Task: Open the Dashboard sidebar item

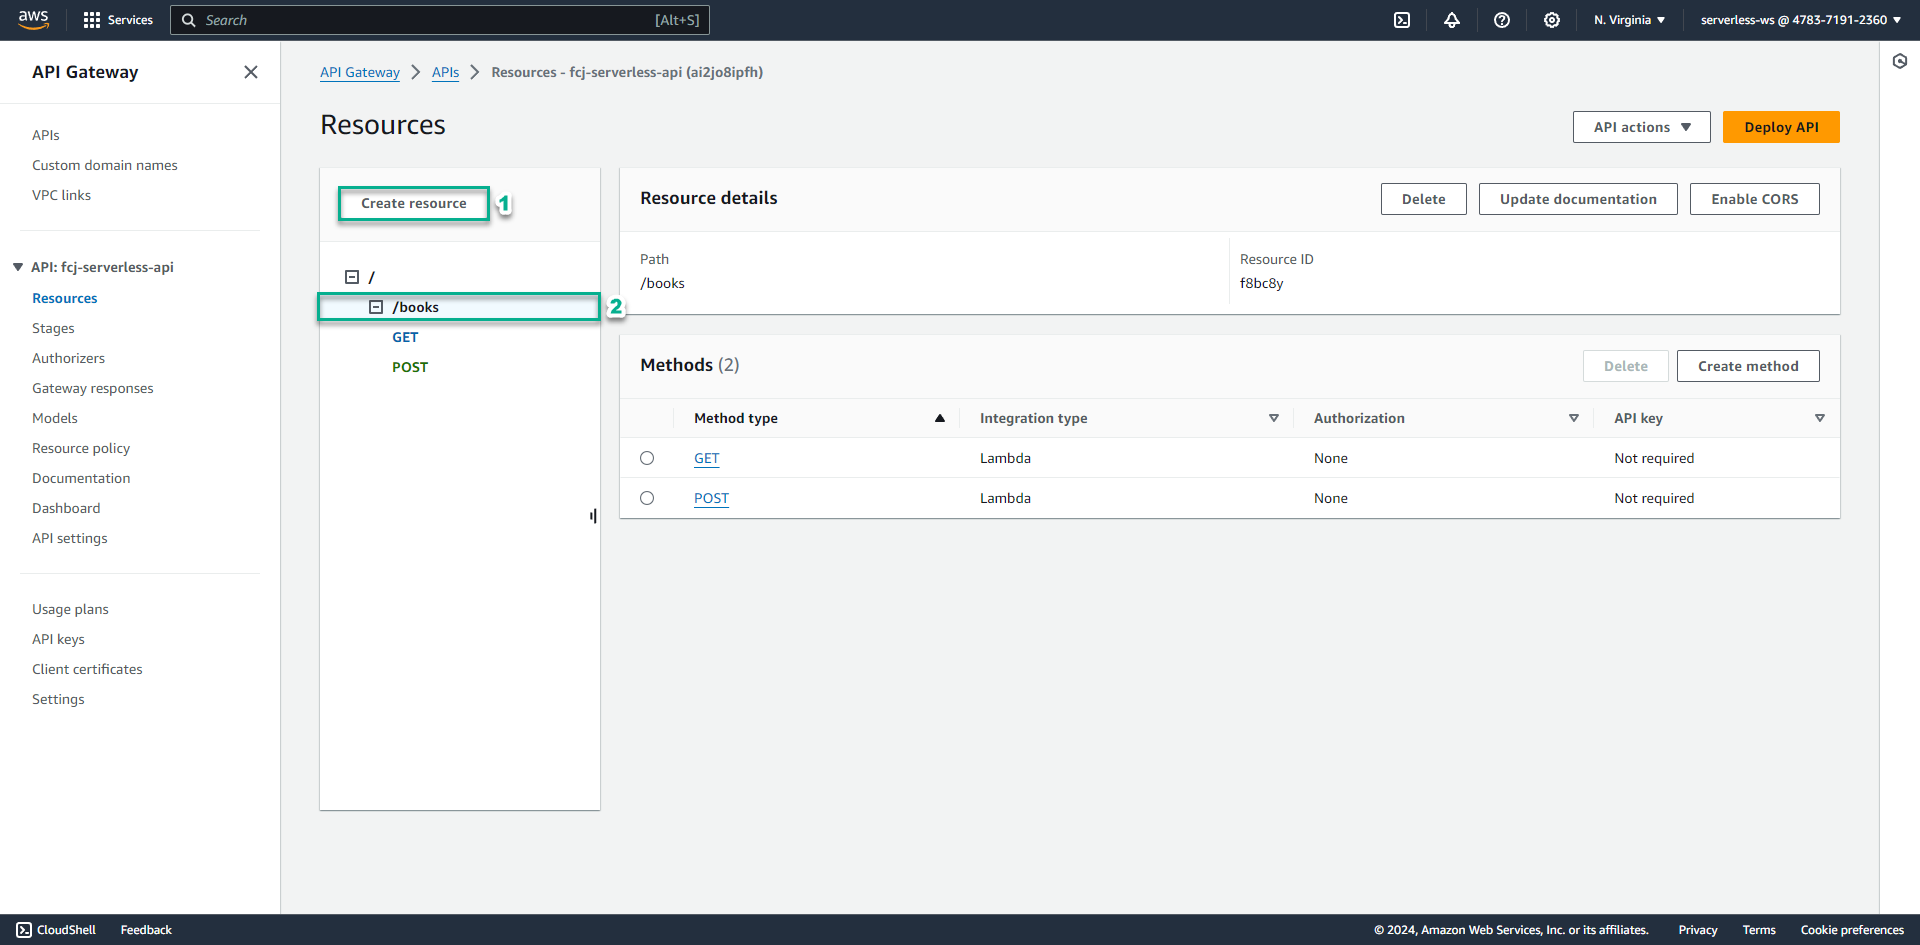Action: coord(66,508)
